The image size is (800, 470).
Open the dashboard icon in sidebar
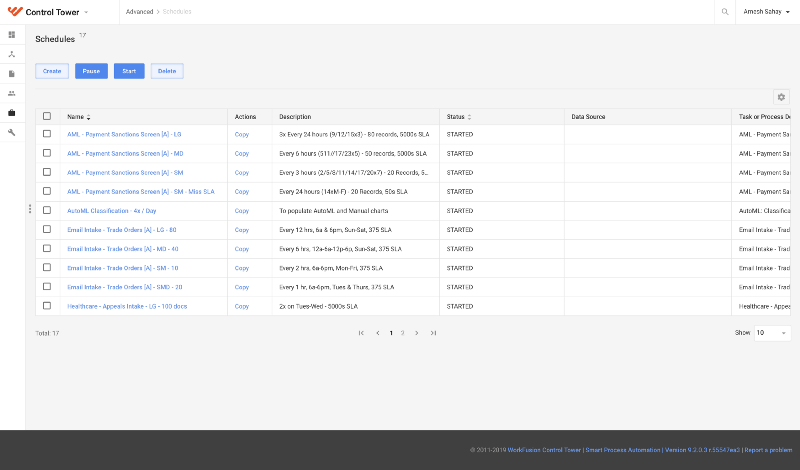(x=12, y=35)
